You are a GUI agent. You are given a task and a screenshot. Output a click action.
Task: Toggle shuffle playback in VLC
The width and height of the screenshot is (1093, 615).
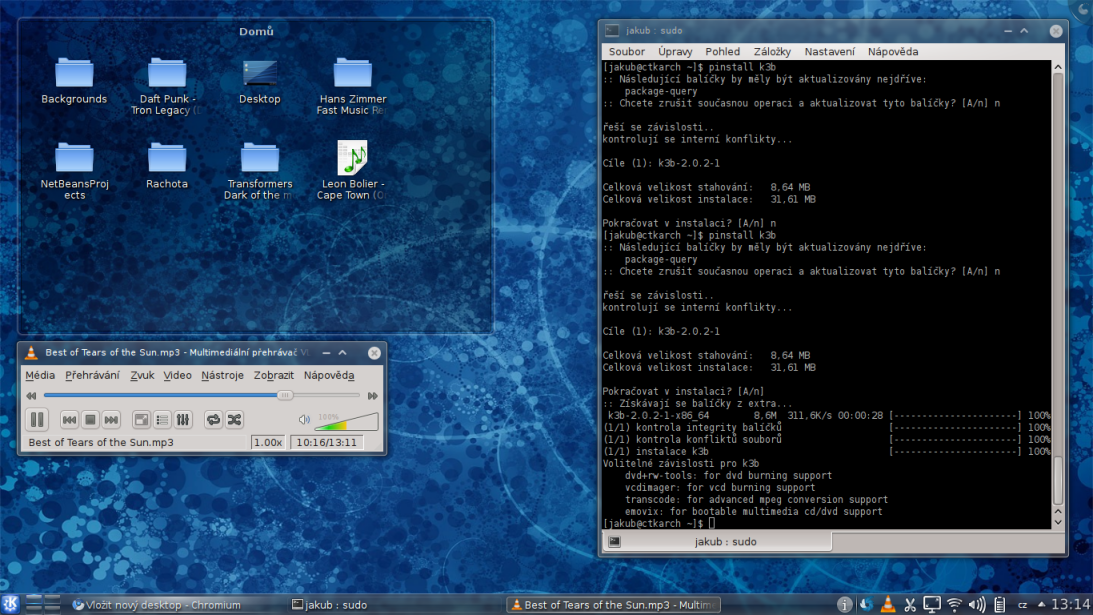pos(234,420)
